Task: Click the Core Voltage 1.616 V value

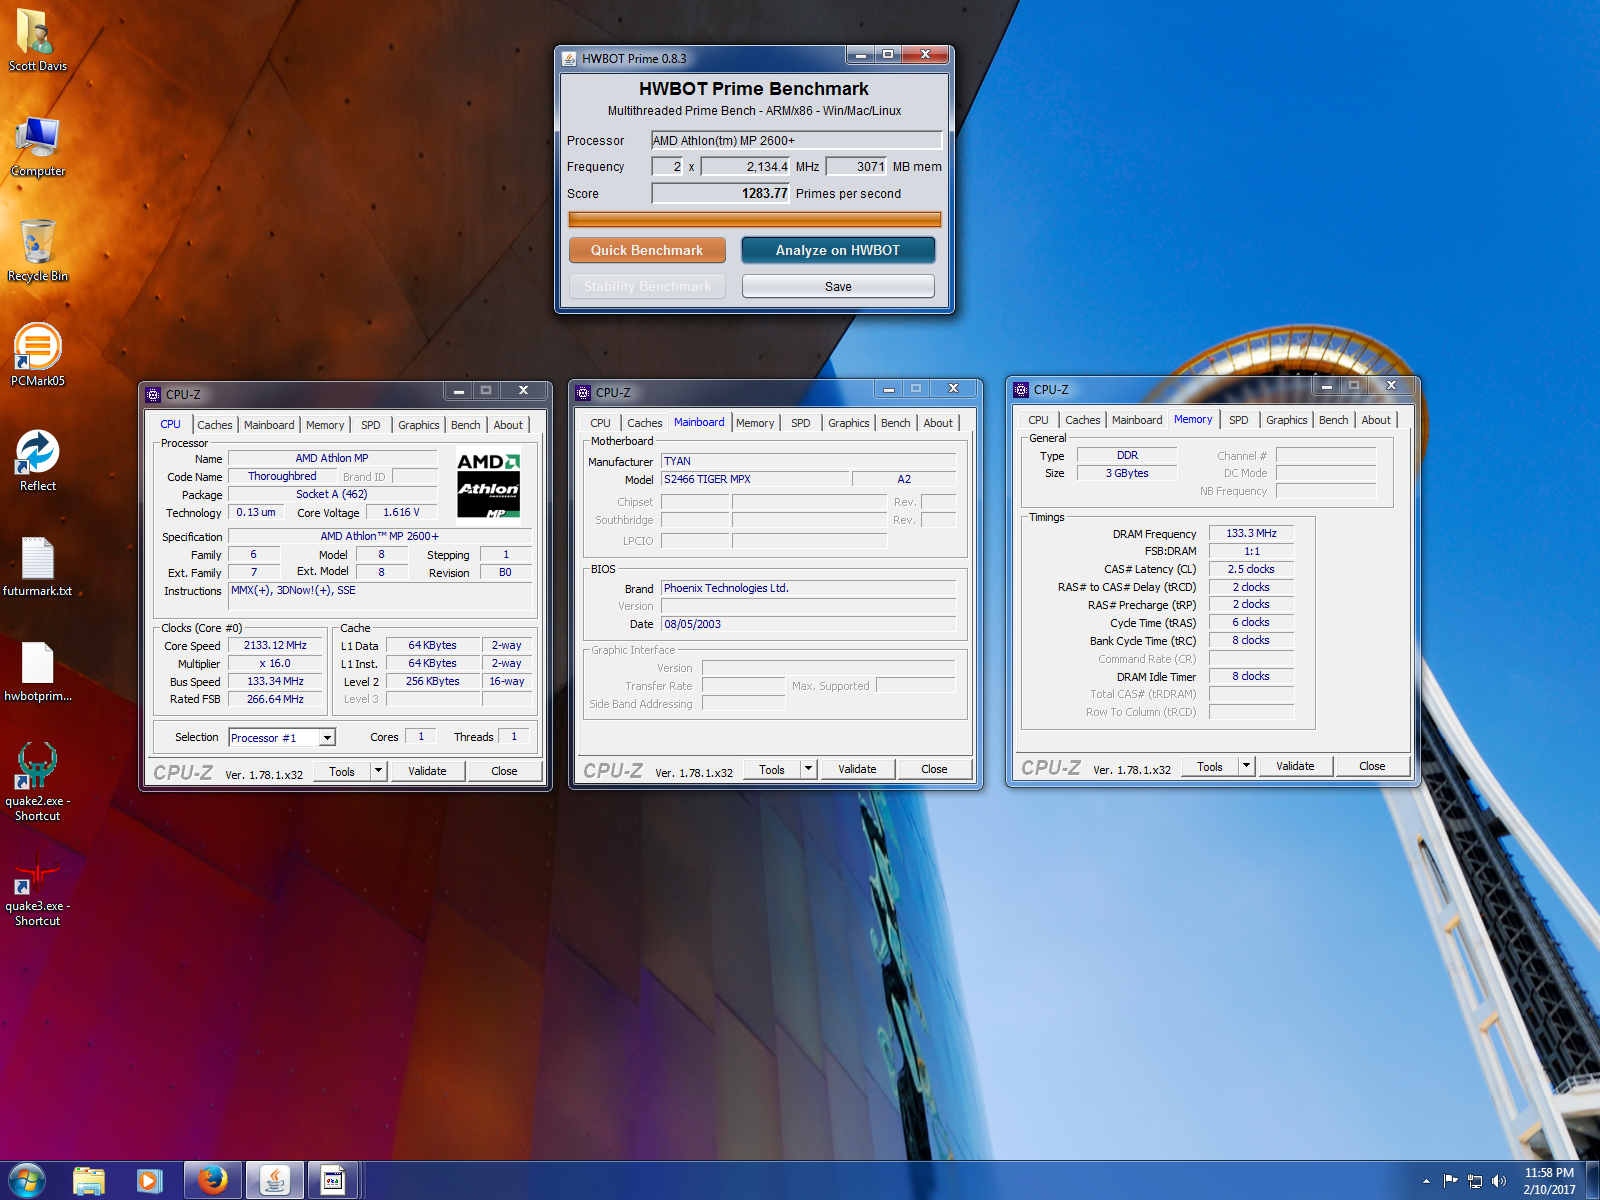Action: pyautogui.click(x=401, y=512)
